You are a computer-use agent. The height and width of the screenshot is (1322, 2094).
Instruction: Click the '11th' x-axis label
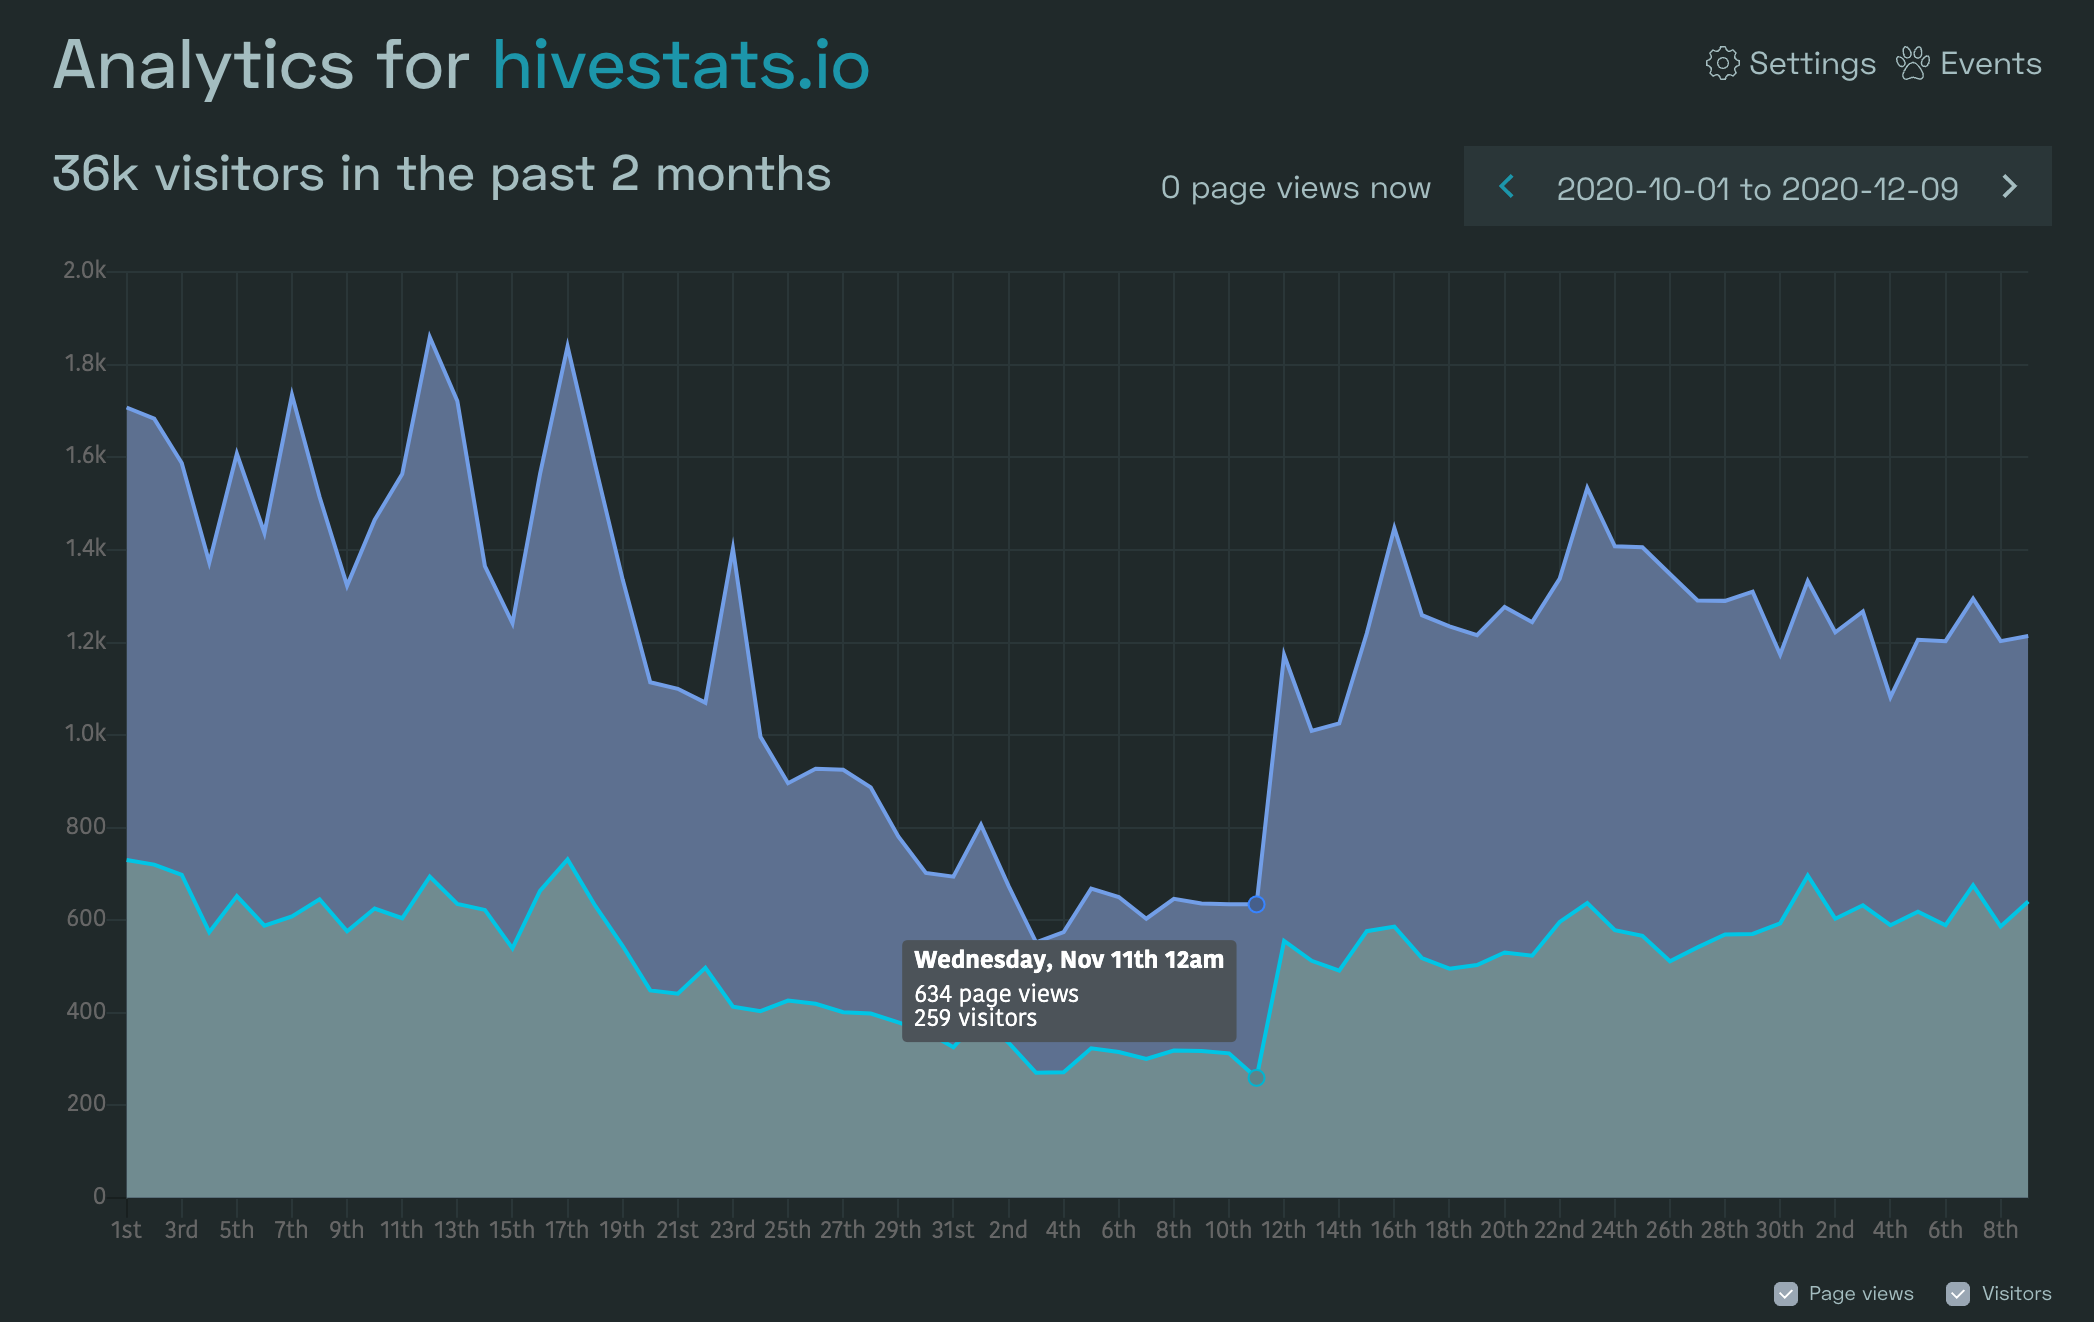(401, 1229)
